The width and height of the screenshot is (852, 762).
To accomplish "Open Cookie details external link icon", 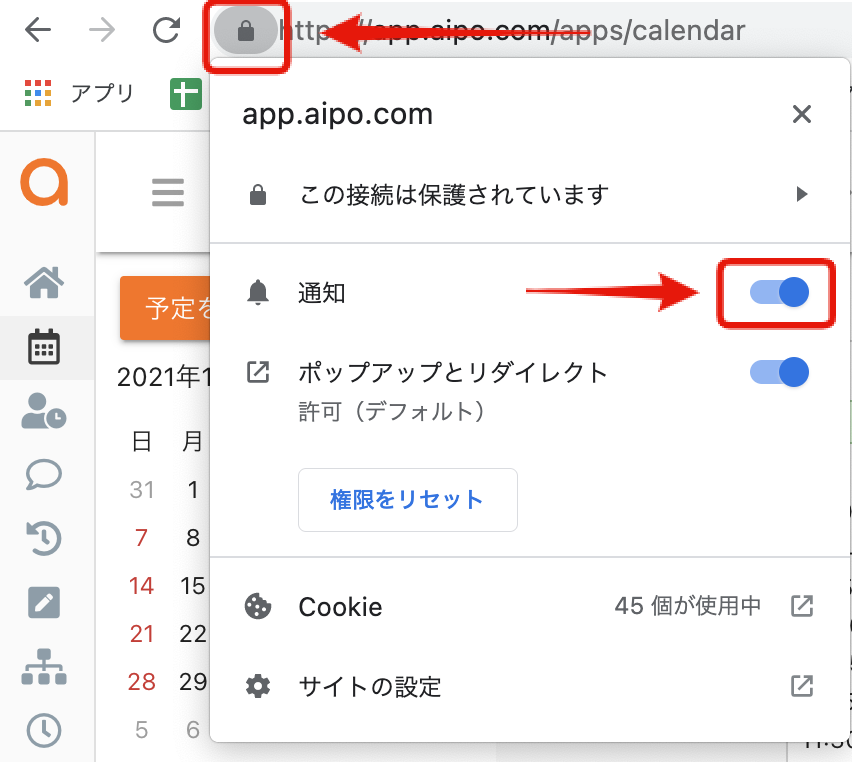I will [x=802, y=606].
